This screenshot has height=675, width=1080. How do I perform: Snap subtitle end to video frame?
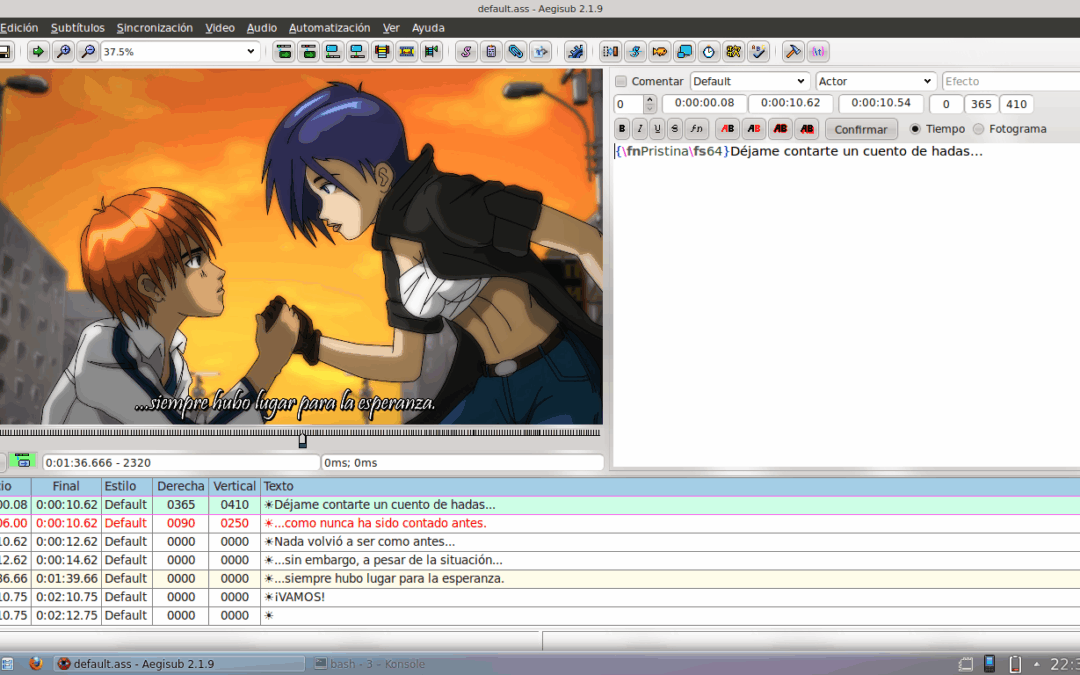click(357, 52)
